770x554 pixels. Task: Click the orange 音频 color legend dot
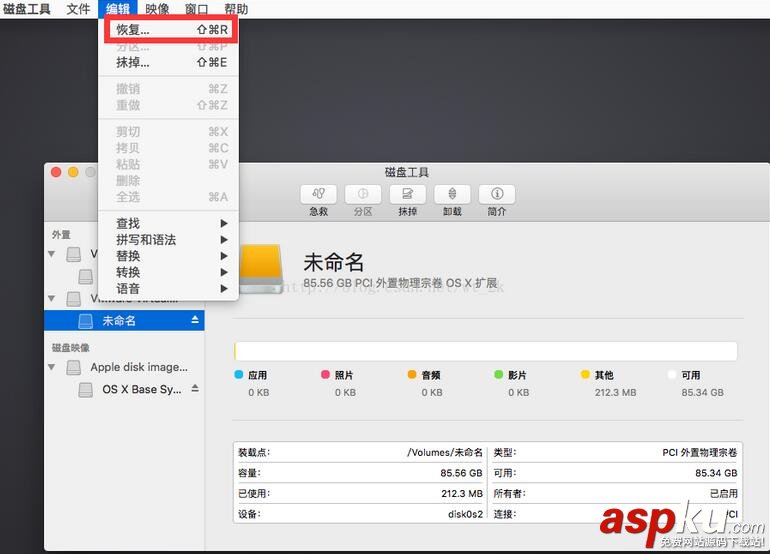(412, 375)
